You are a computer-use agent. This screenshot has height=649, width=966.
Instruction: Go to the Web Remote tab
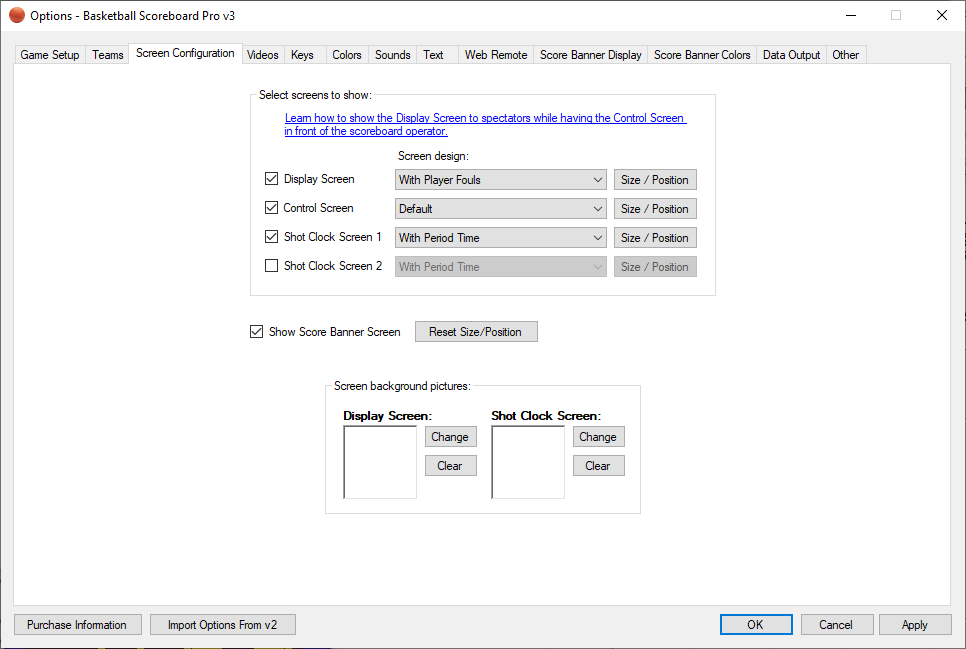(495, 55)
